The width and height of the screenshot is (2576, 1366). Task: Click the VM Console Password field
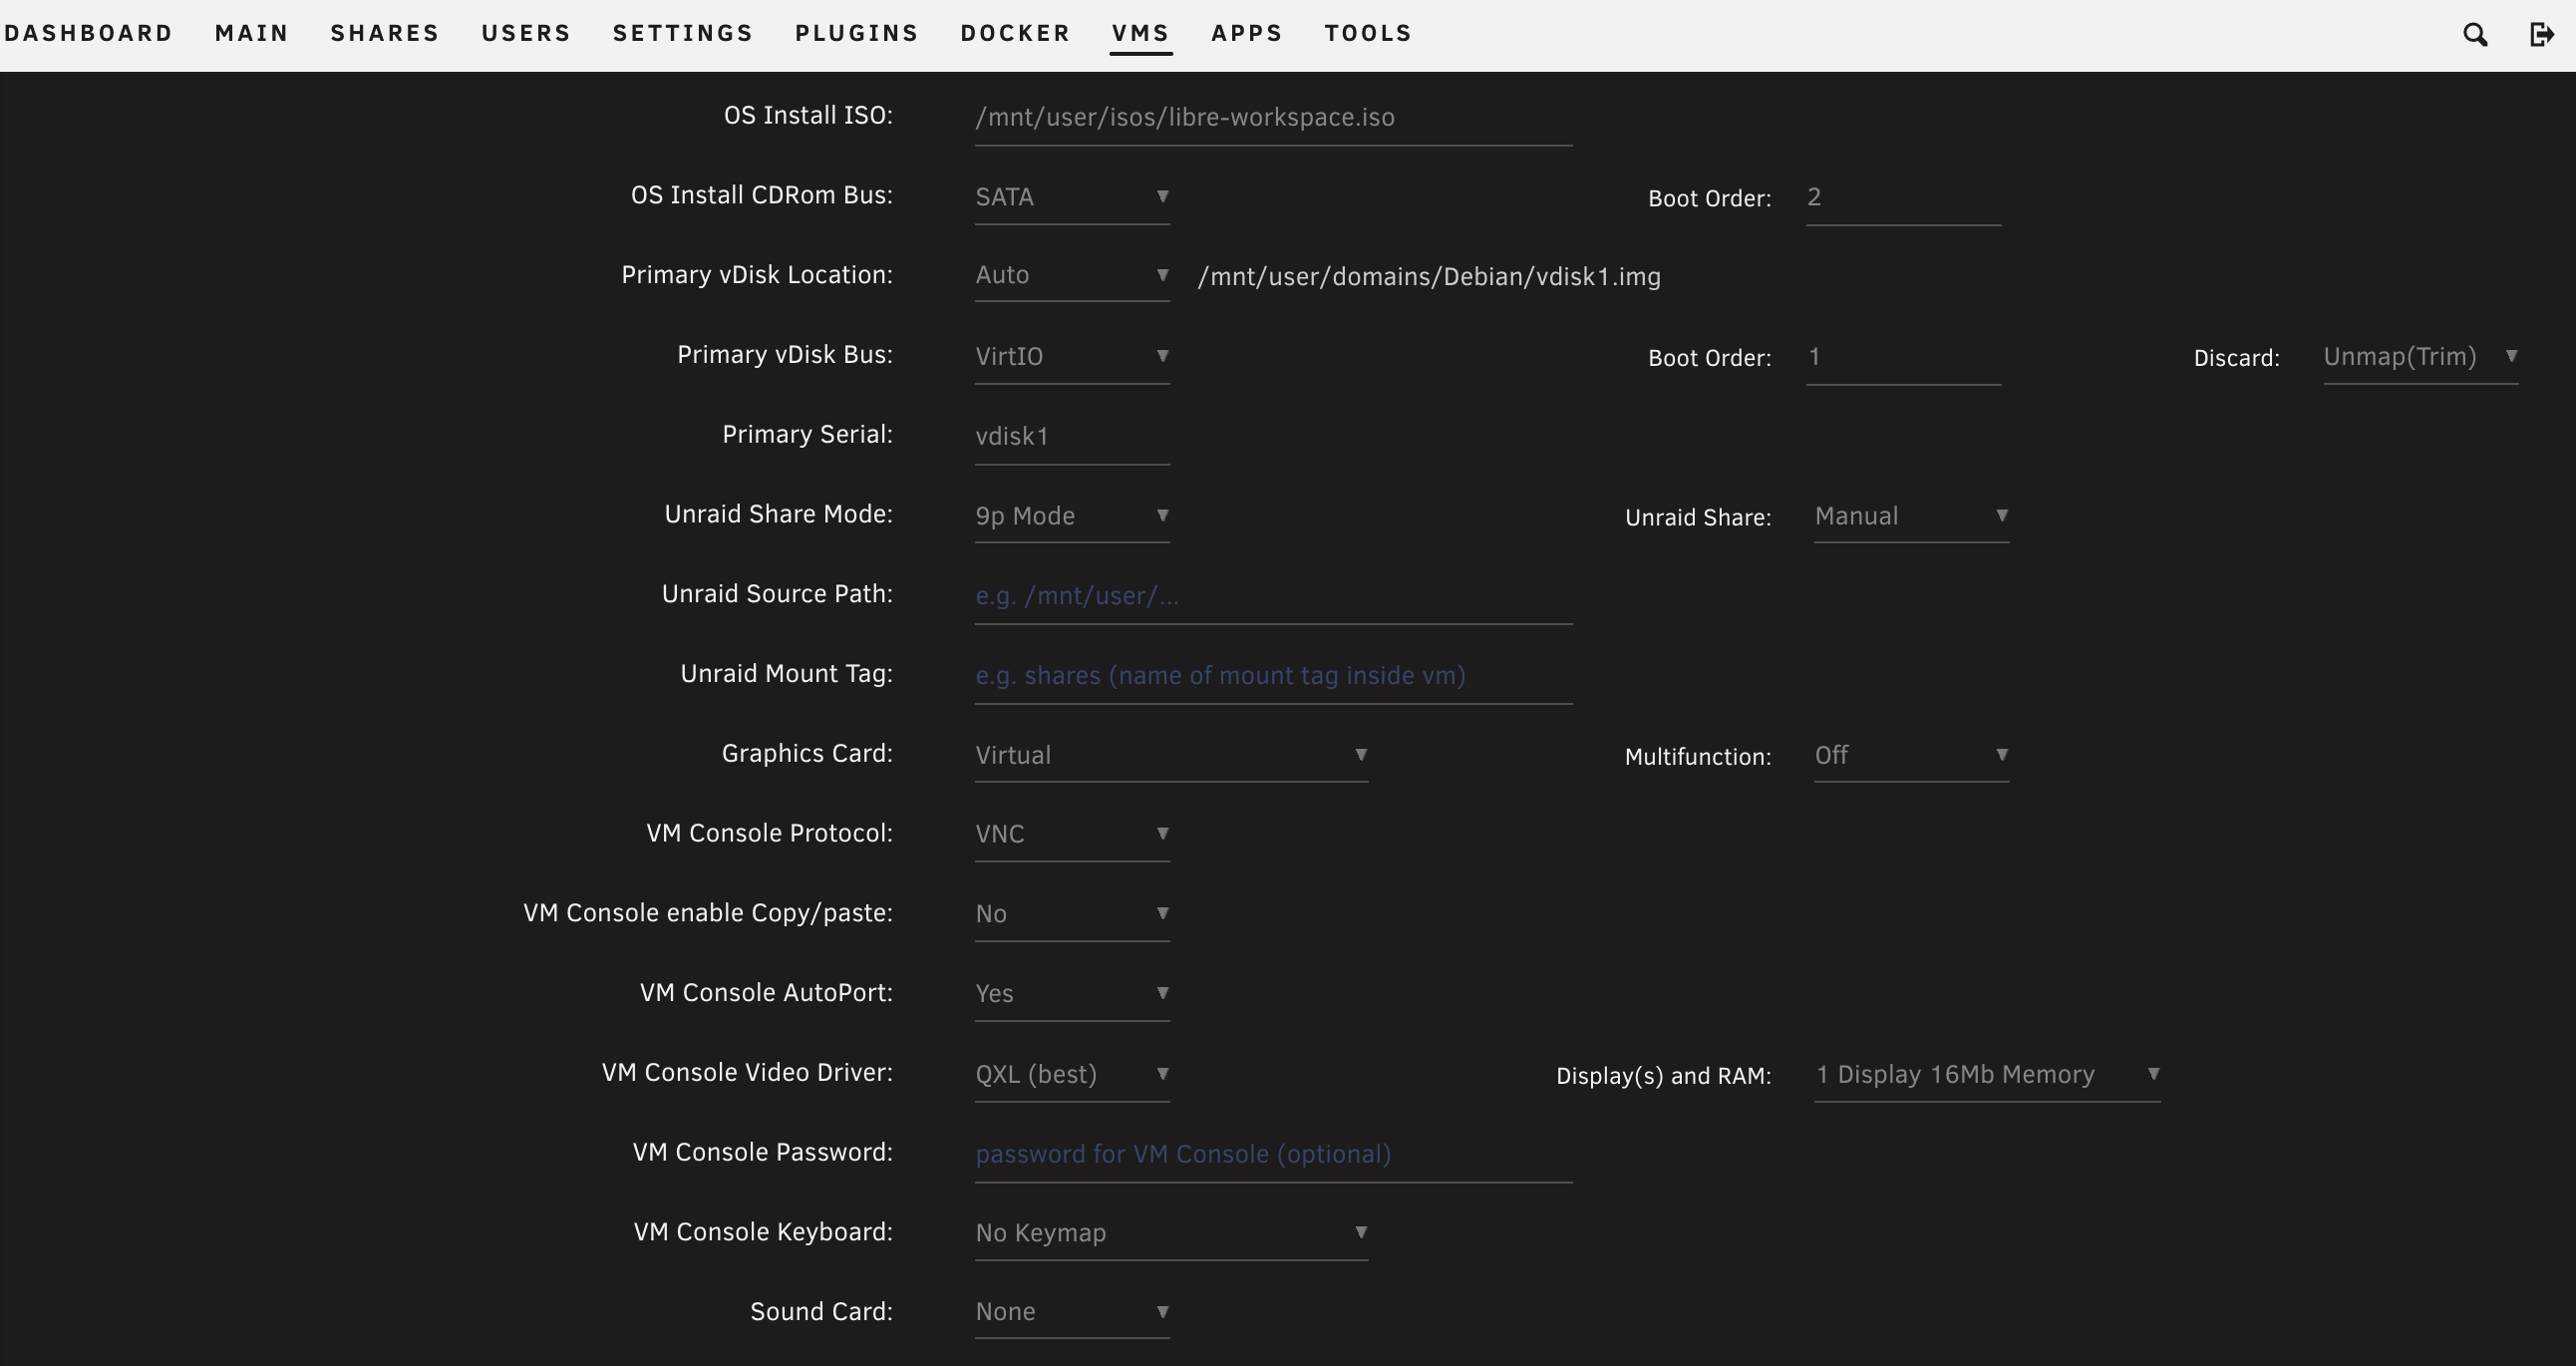coord(1272,1154)
